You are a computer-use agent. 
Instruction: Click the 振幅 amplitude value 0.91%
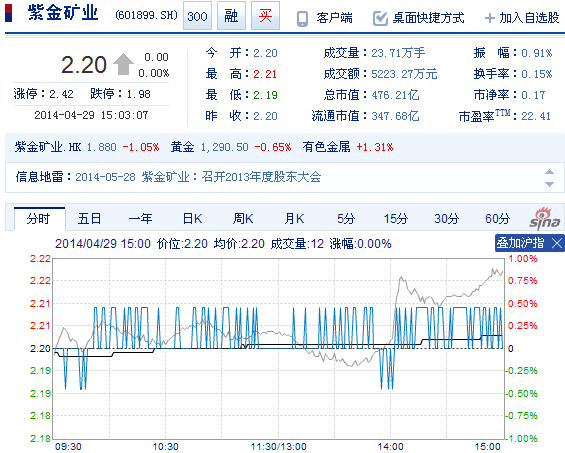point(537,53)
